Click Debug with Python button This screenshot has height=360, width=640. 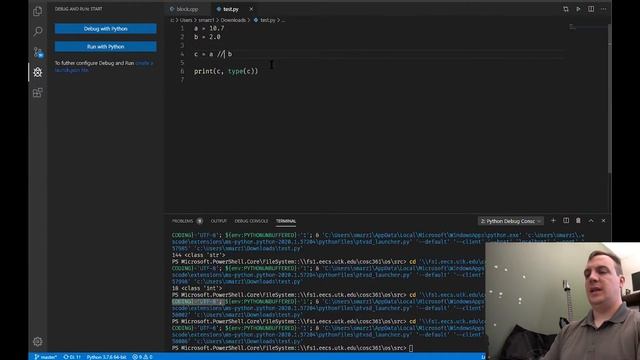(x=105, y=29)
